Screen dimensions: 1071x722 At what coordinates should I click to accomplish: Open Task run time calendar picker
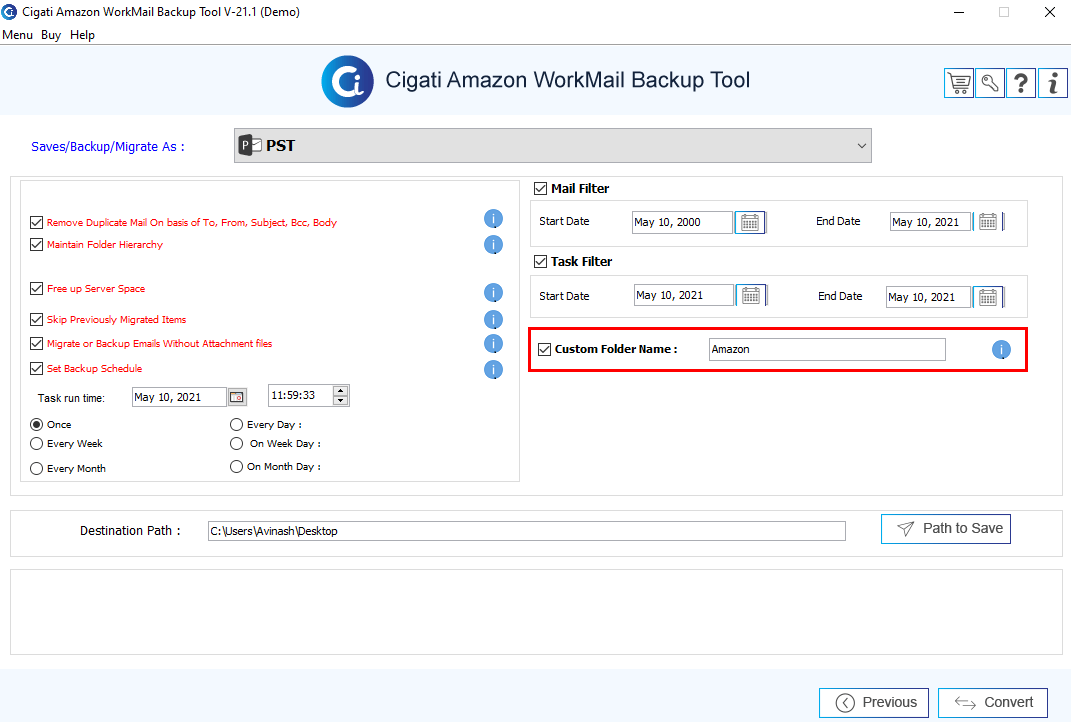(237, 397)
